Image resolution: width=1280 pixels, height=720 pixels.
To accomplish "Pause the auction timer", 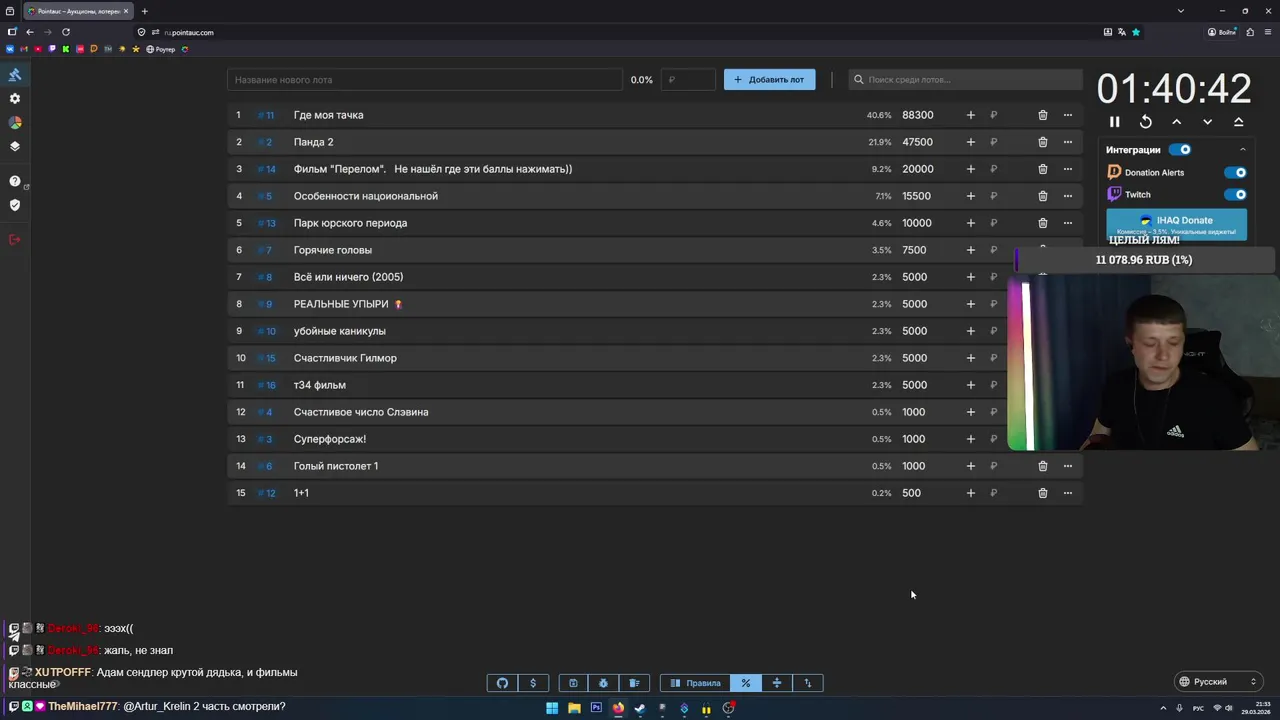I will (x=1114, y=122).
